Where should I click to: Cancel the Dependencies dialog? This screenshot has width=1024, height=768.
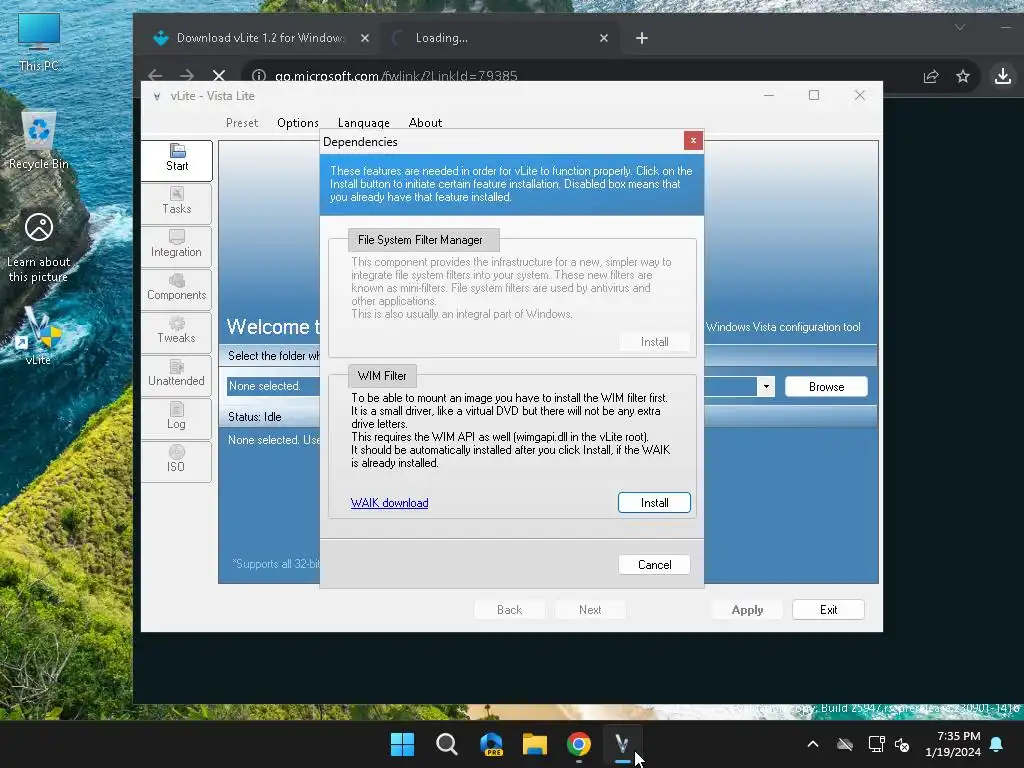[x=654, y=565]
